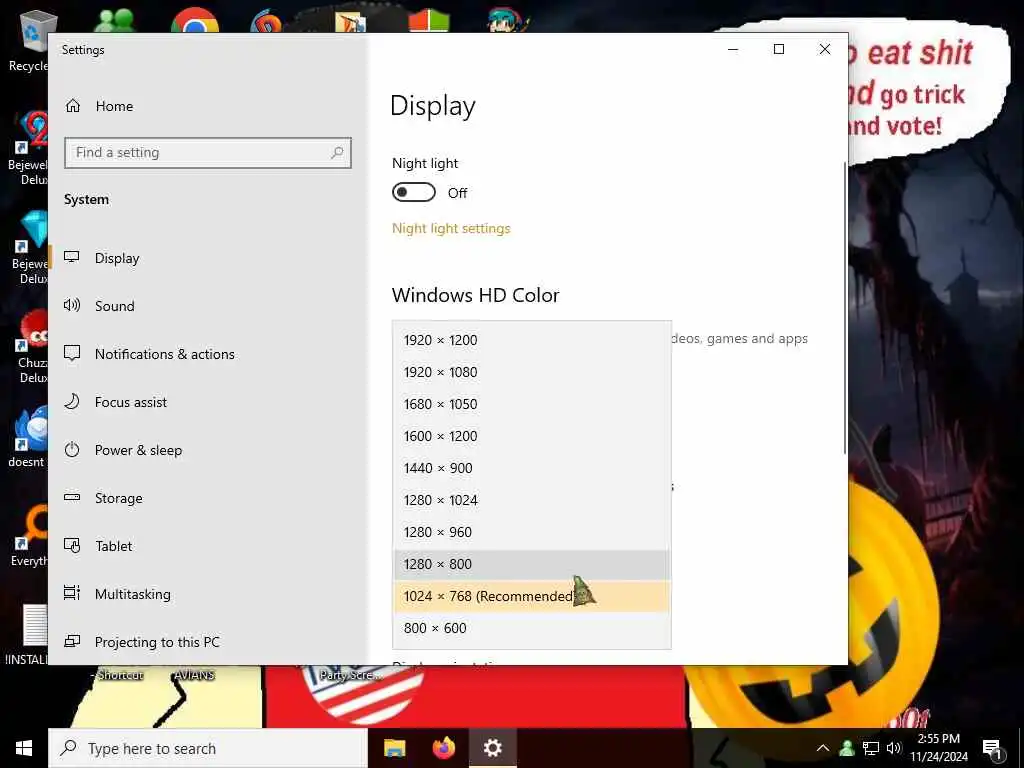Click the green user icon in tray
This screenshot has height=768, width=1024.
(847, 748)
